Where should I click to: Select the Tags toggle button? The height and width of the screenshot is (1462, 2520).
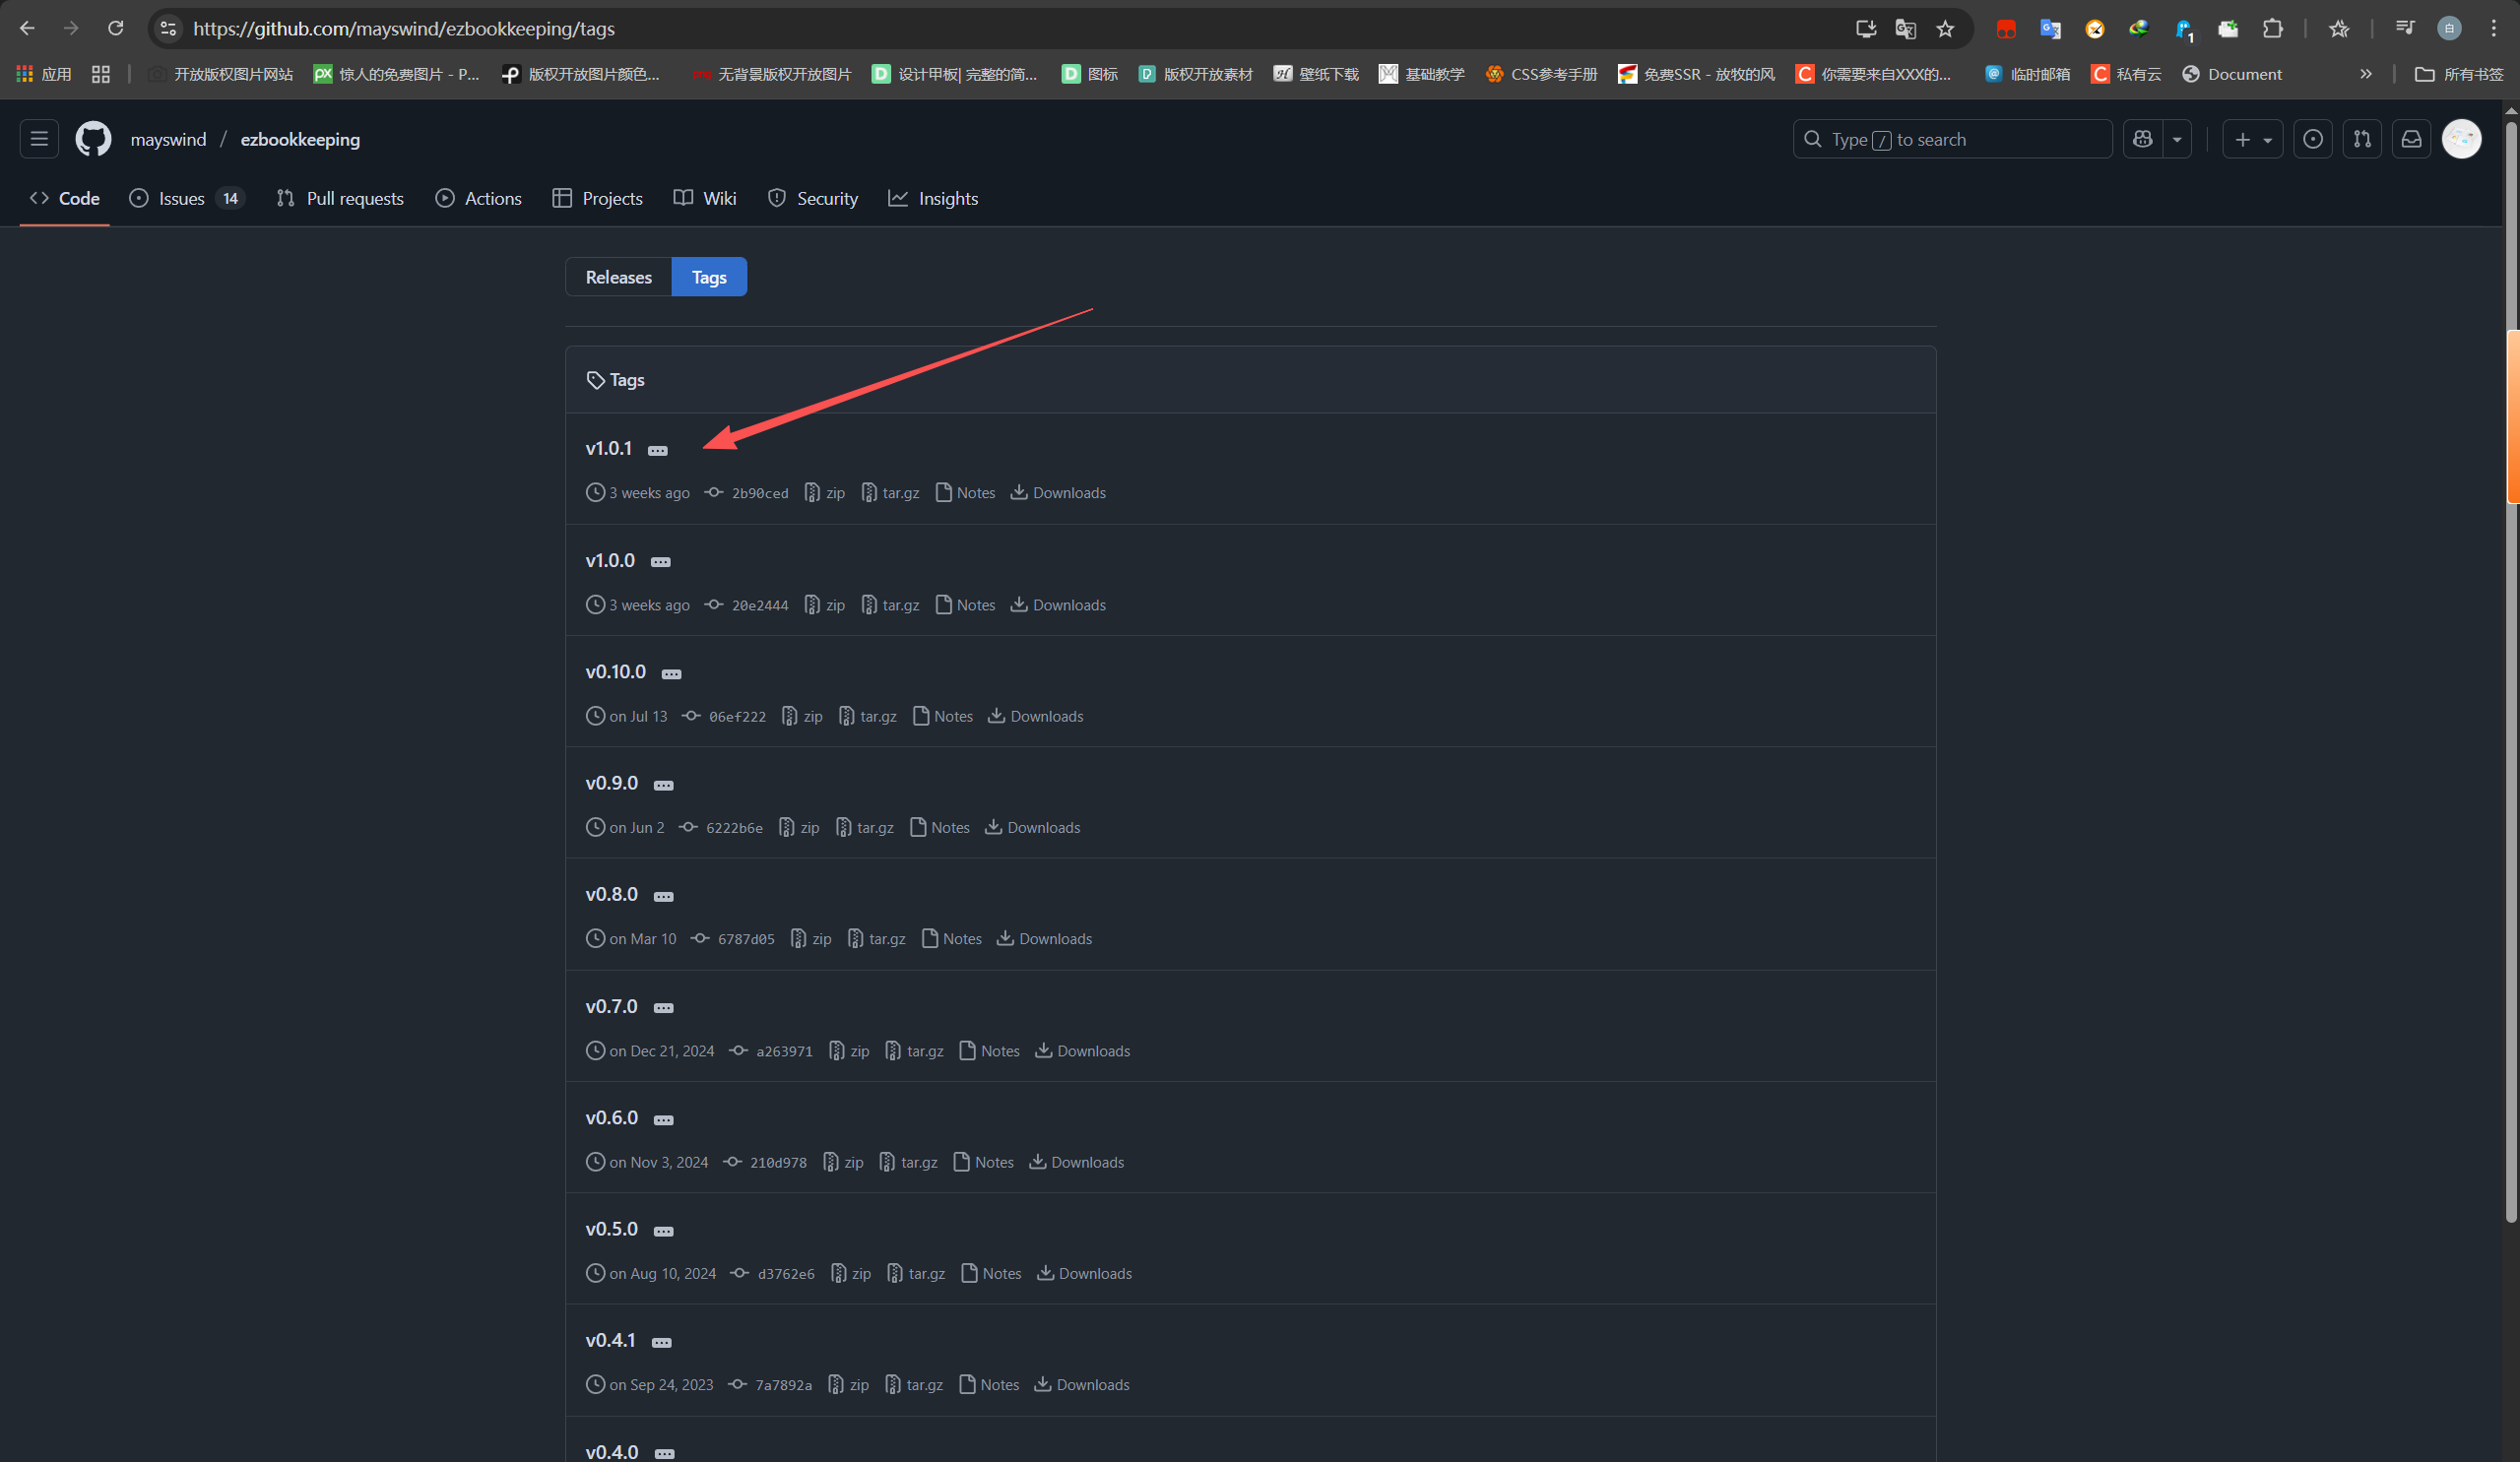click(709, 277)
